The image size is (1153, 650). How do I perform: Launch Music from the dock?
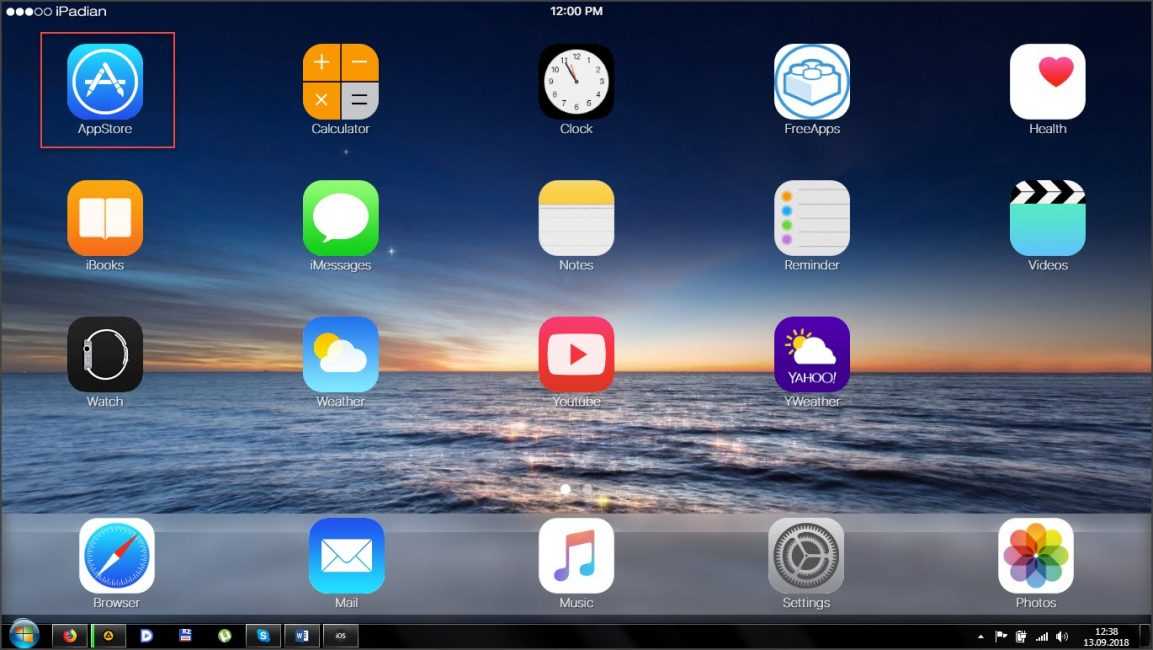576,556
